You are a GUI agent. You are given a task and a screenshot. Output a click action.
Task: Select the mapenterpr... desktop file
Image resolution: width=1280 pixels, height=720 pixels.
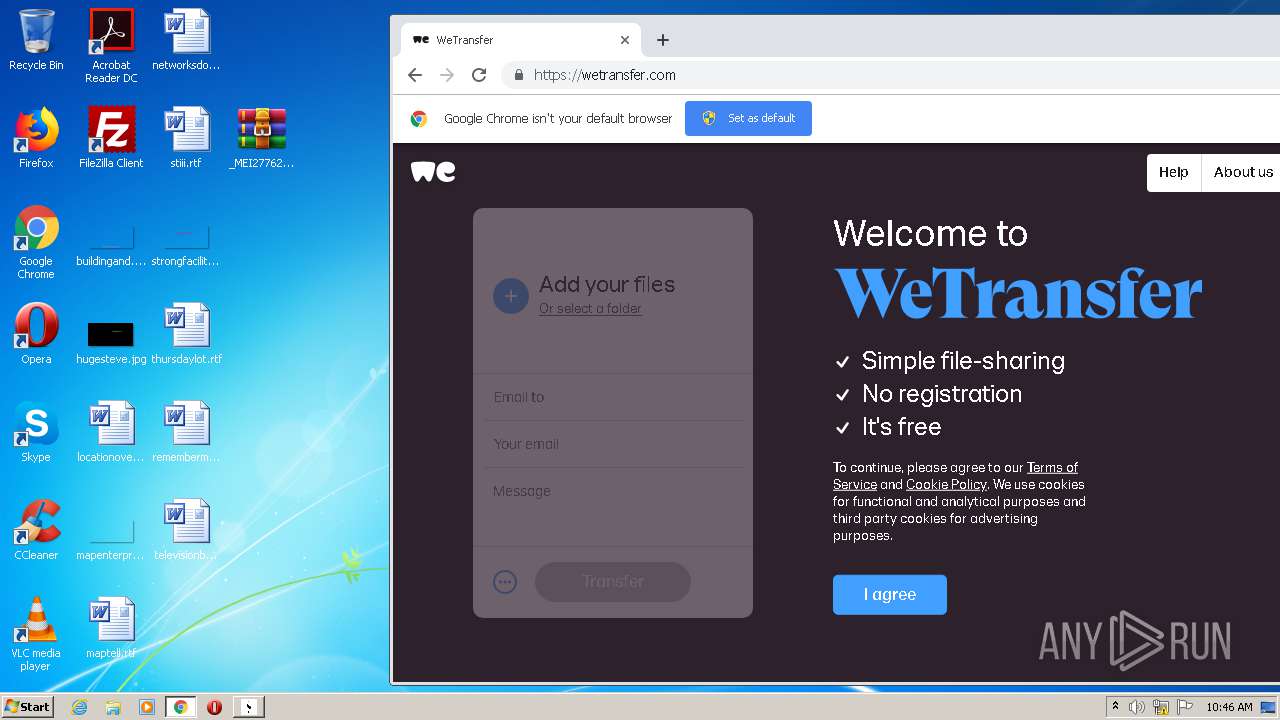coord(111,540)
